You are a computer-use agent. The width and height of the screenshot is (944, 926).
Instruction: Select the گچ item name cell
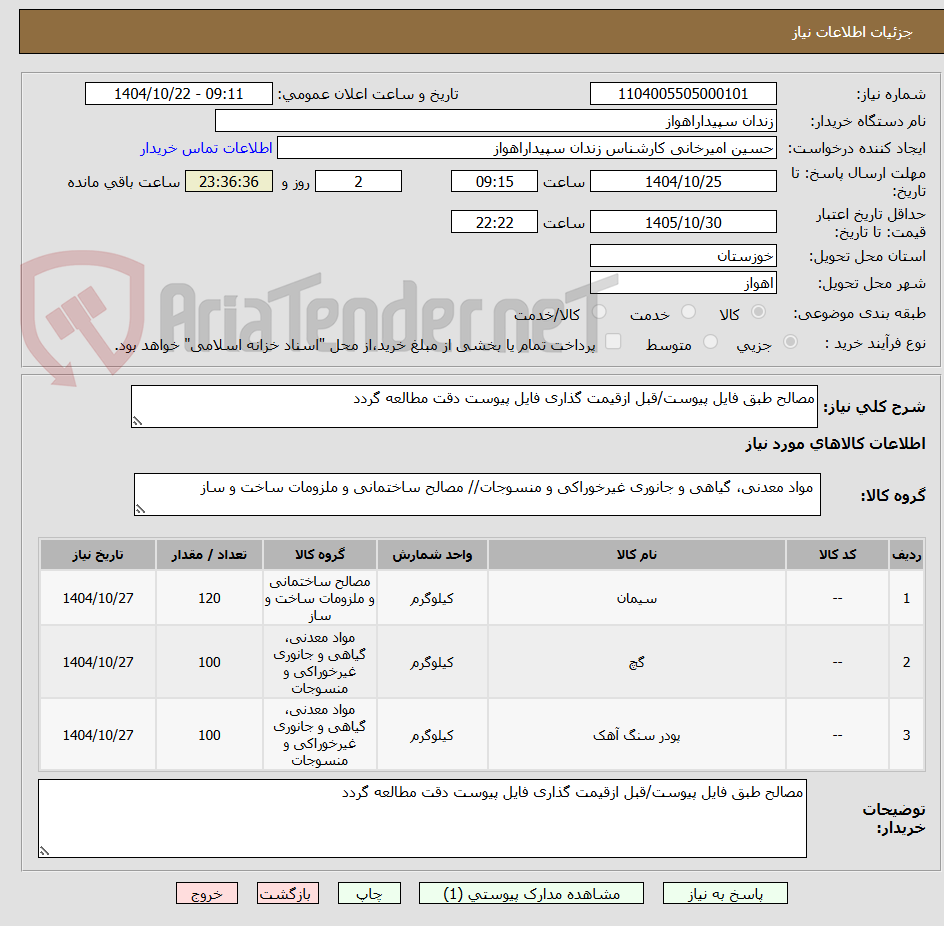tap(636, 662)
